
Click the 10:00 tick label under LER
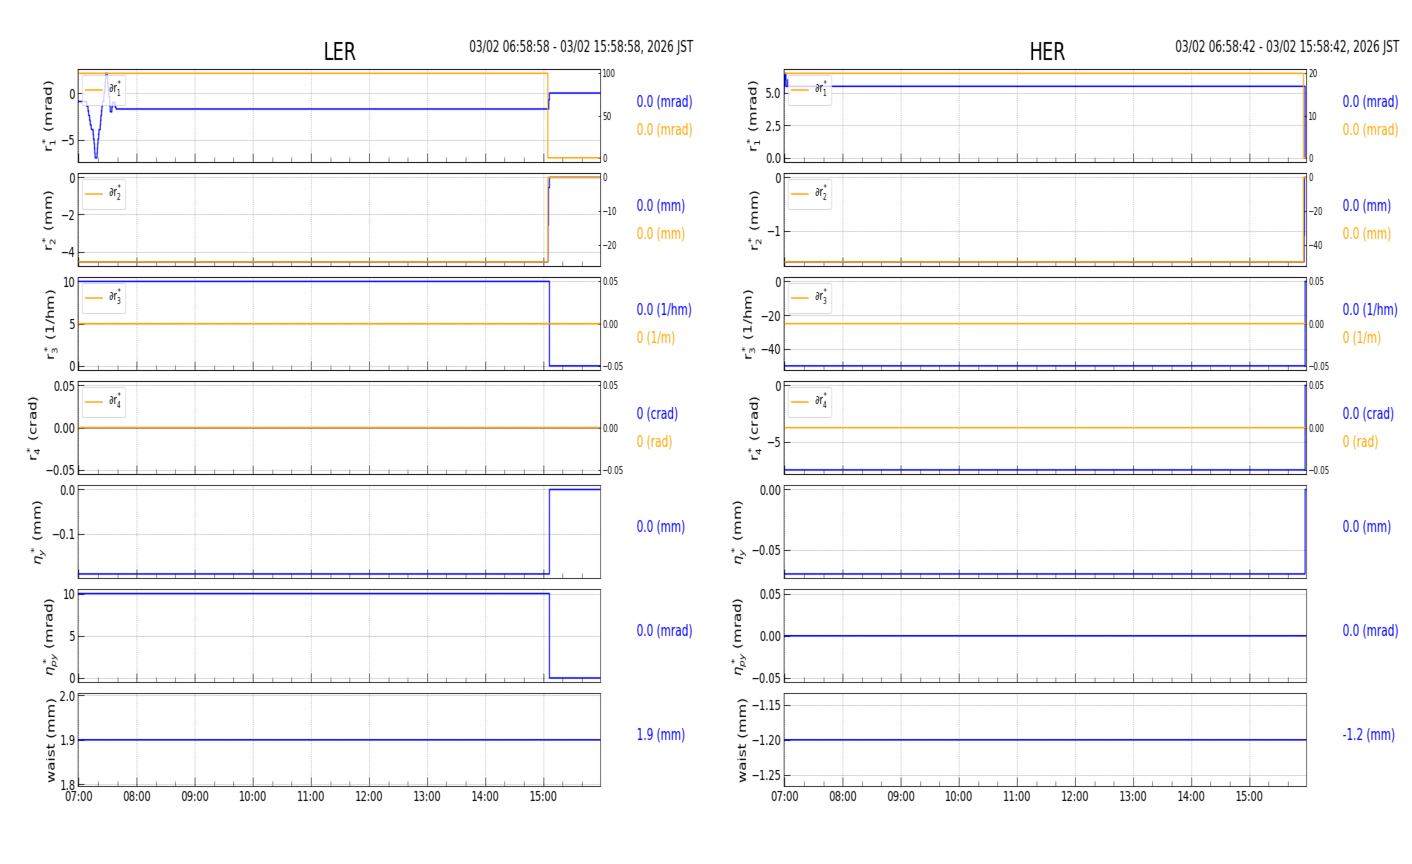(x=253, y=797)
